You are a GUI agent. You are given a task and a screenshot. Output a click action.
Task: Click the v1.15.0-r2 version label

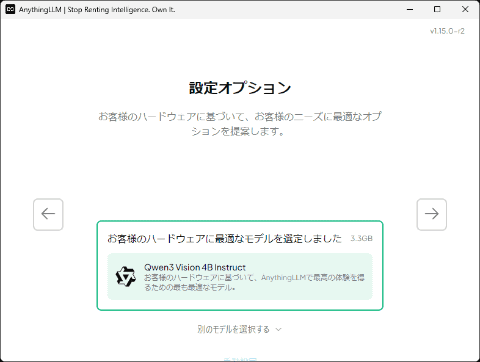tap(447, 31)
